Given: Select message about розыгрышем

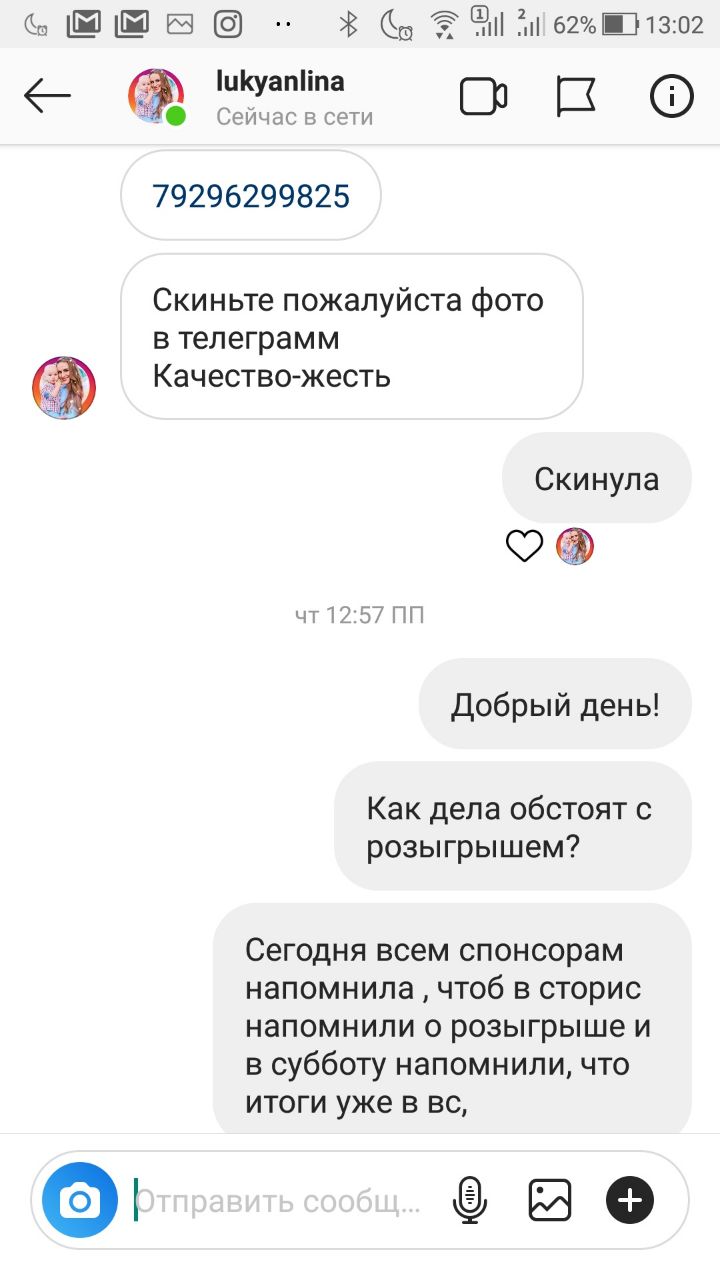Looking at the screenshot, I should (x=513, y=826).
